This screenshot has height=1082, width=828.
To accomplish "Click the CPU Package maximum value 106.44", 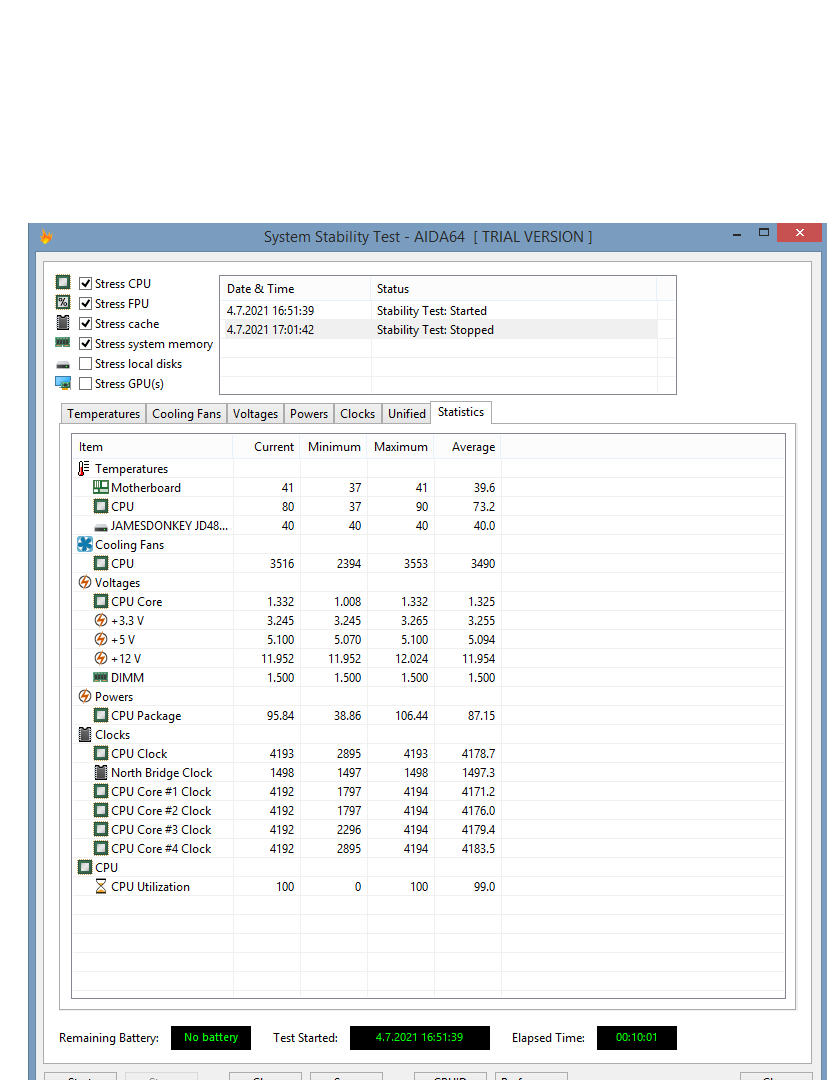I will (411, 716).
